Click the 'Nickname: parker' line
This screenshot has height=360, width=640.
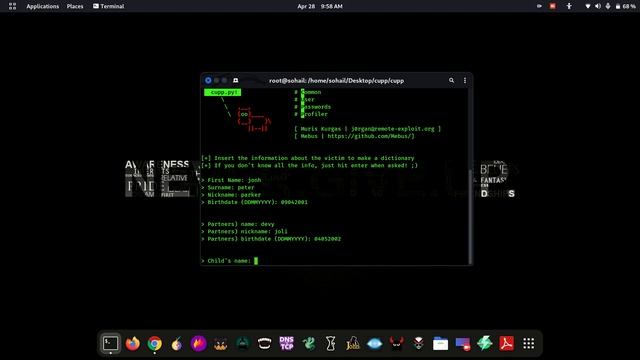pyautogui.click(x=231, y=195)
